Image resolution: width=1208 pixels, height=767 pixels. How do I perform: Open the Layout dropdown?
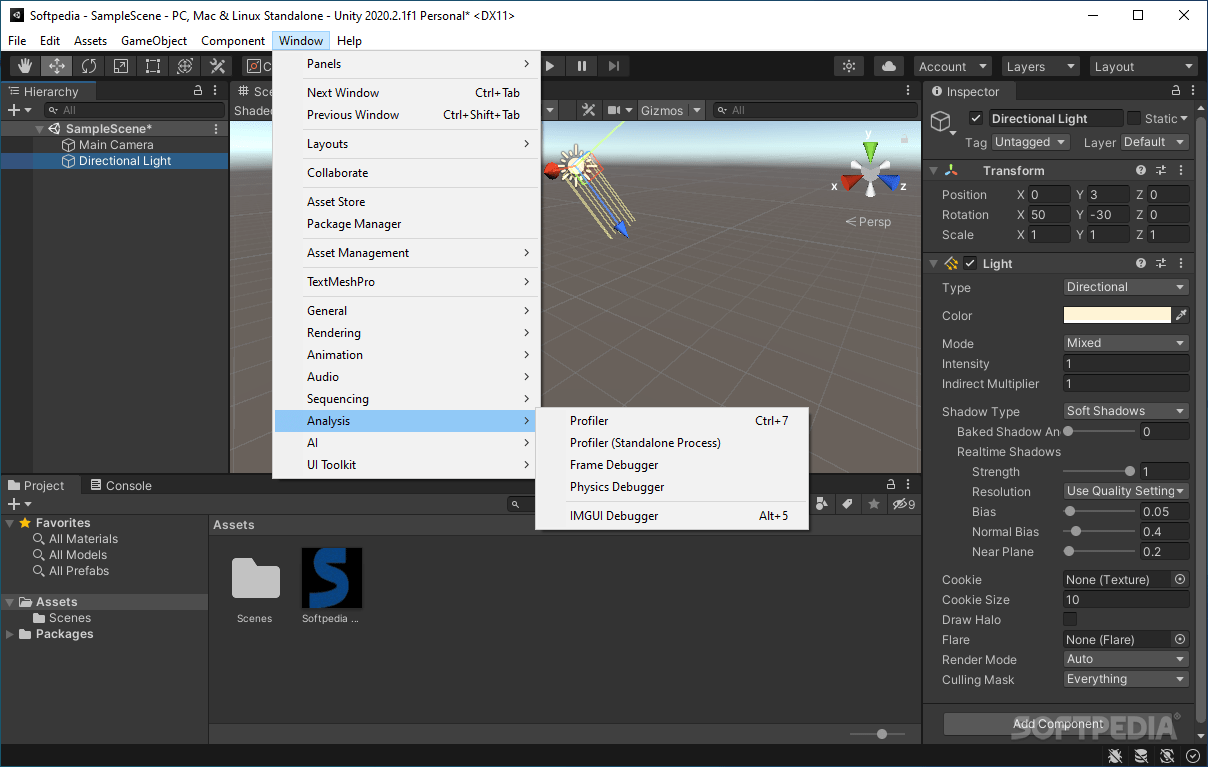pyautogui.click(x=1143, y=66)
